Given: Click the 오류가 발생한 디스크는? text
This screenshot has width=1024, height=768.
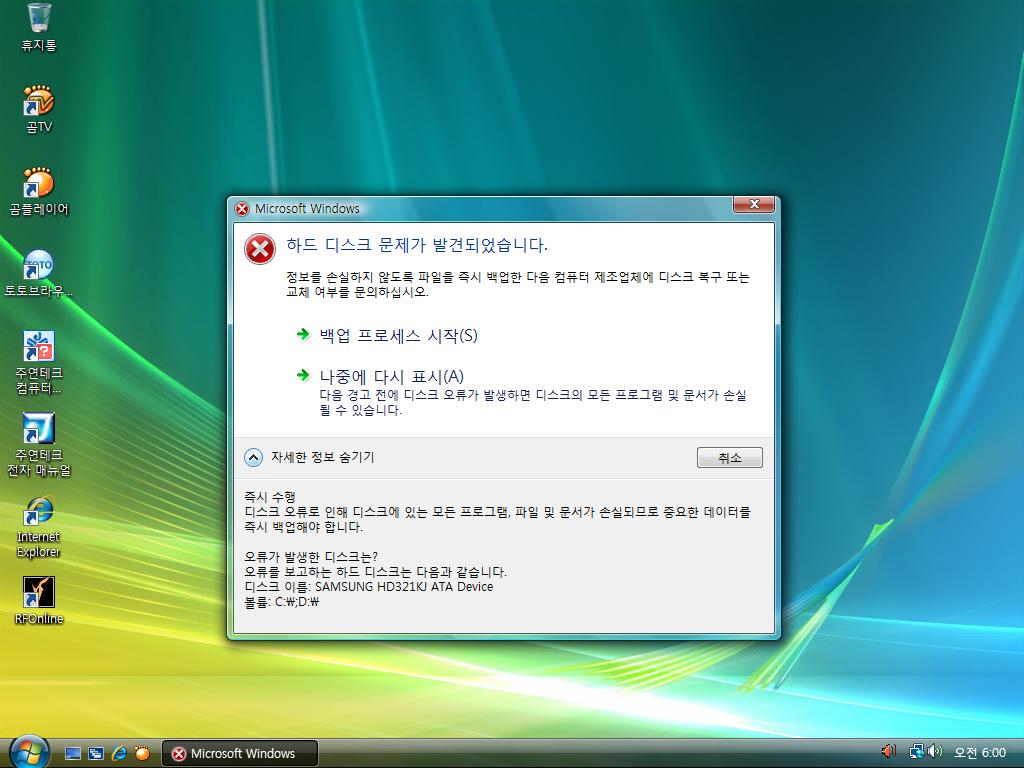Looking at the screenshot, I should [311, 557].
